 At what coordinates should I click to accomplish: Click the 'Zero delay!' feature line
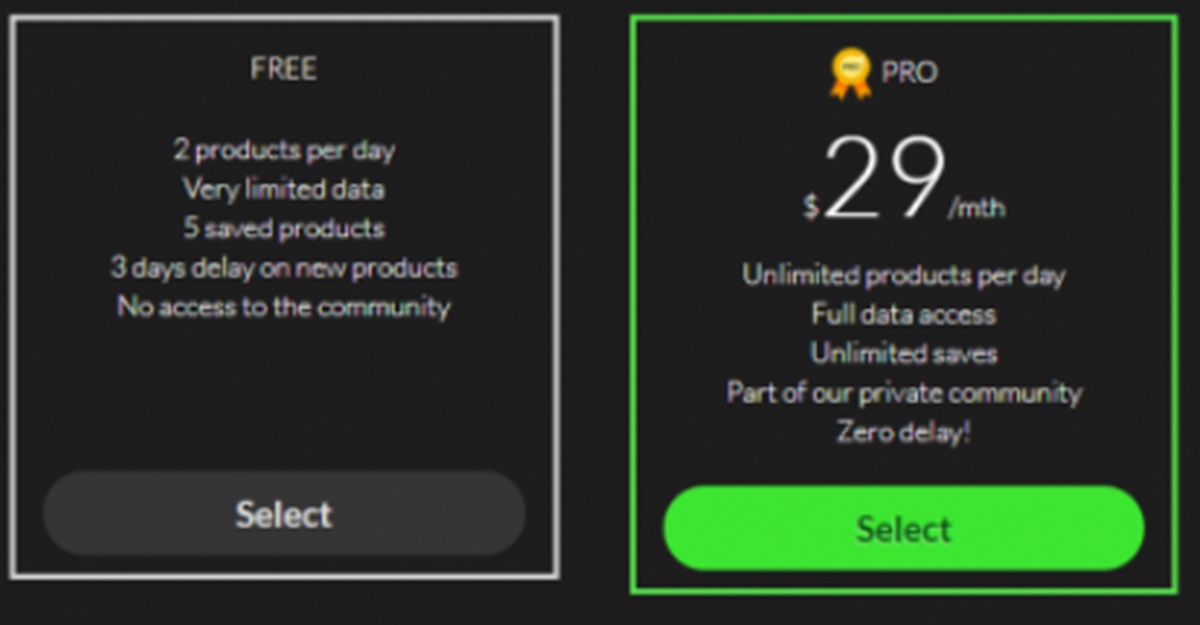pyautogui.click(x=903, y=432)
